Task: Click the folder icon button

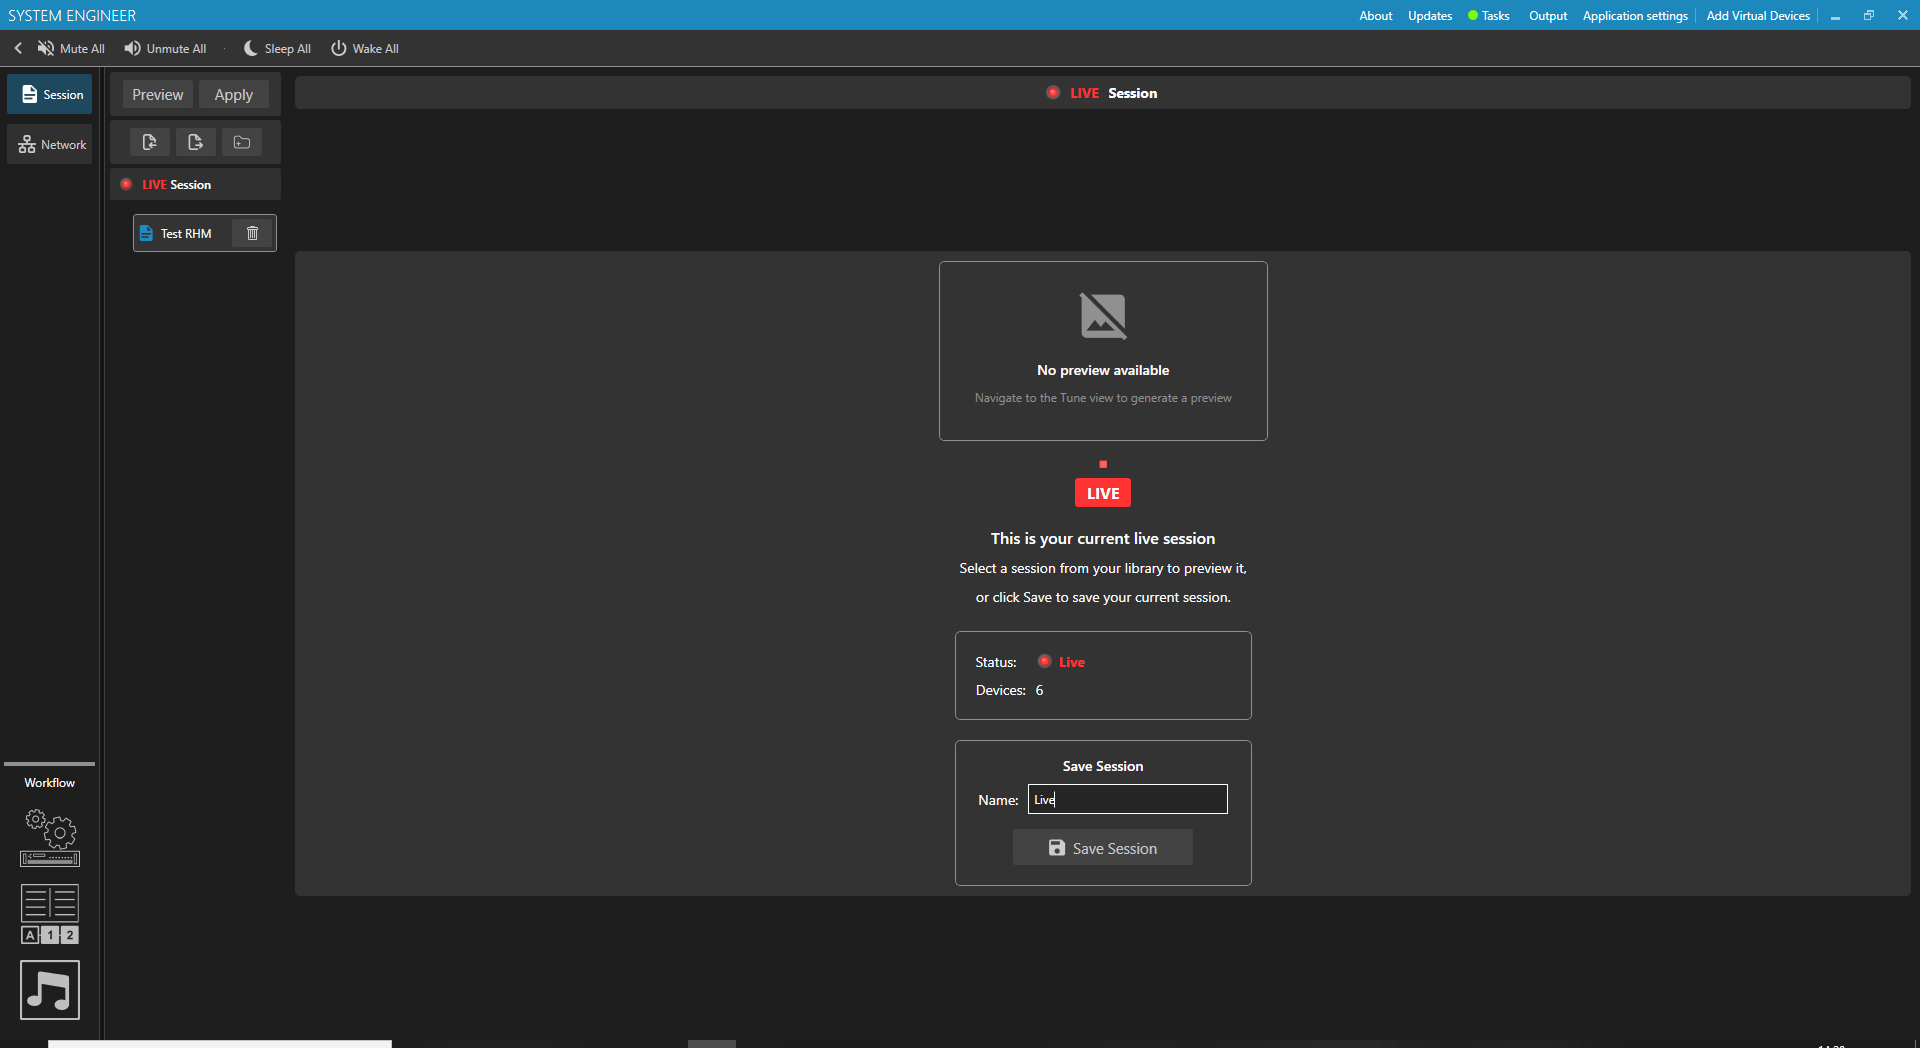Action: pyautogui.click(x=242, y=142)
